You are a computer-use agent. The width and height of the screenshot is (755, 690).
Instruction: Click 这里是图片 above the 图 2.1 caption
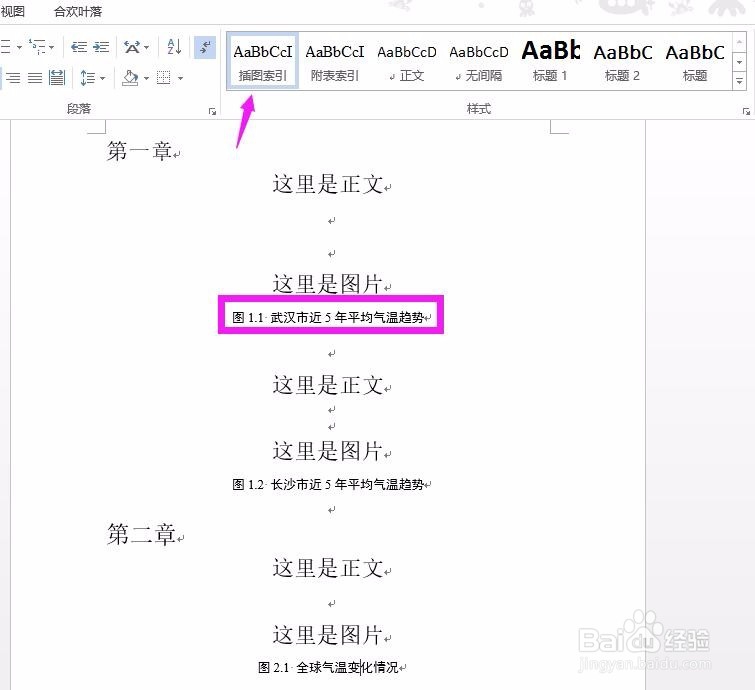[x=328, y=635]
